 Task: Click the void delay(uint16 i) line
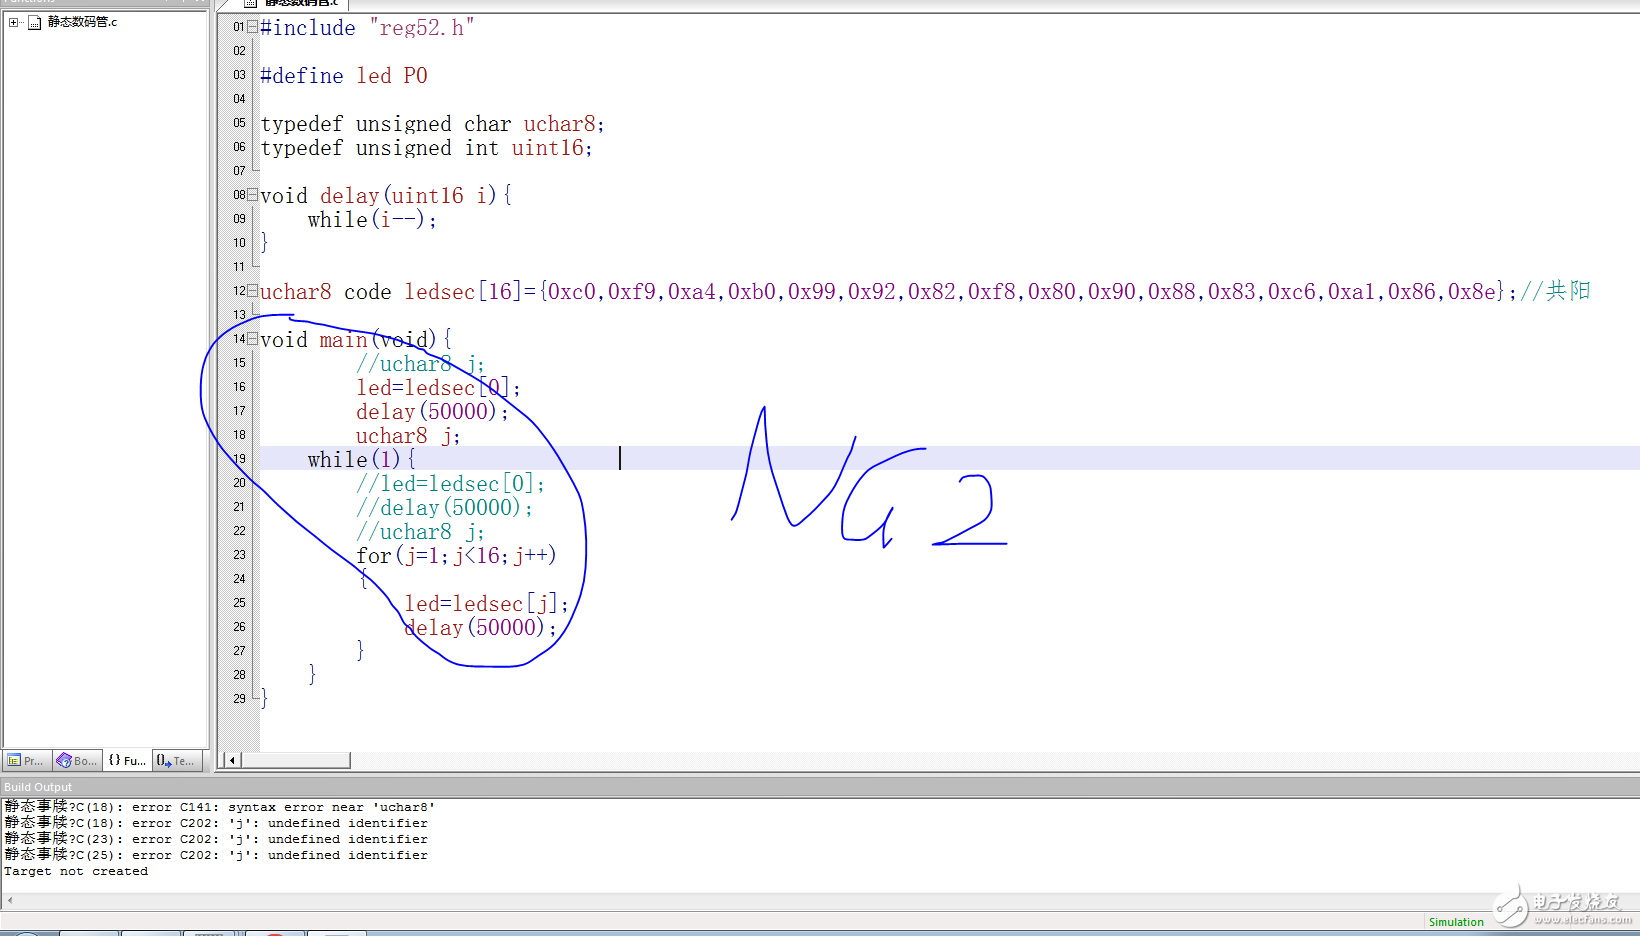pyautogui.click(x=386, y=196)
